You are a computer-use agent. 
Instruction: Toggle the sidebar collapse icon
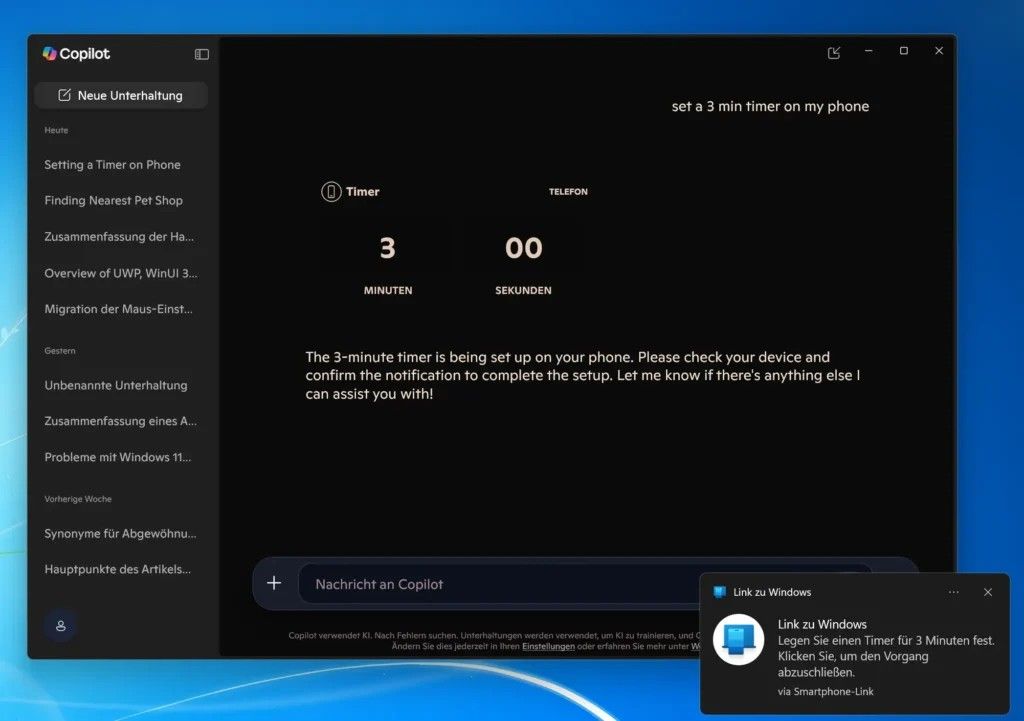pos(202,54)
